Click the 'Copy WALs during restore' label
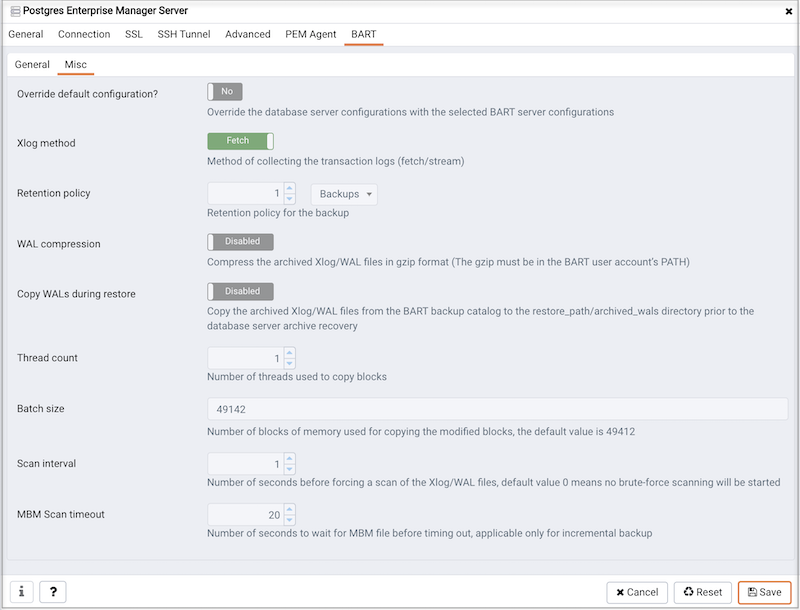This screenshot has width=800, height=610. 76,294
